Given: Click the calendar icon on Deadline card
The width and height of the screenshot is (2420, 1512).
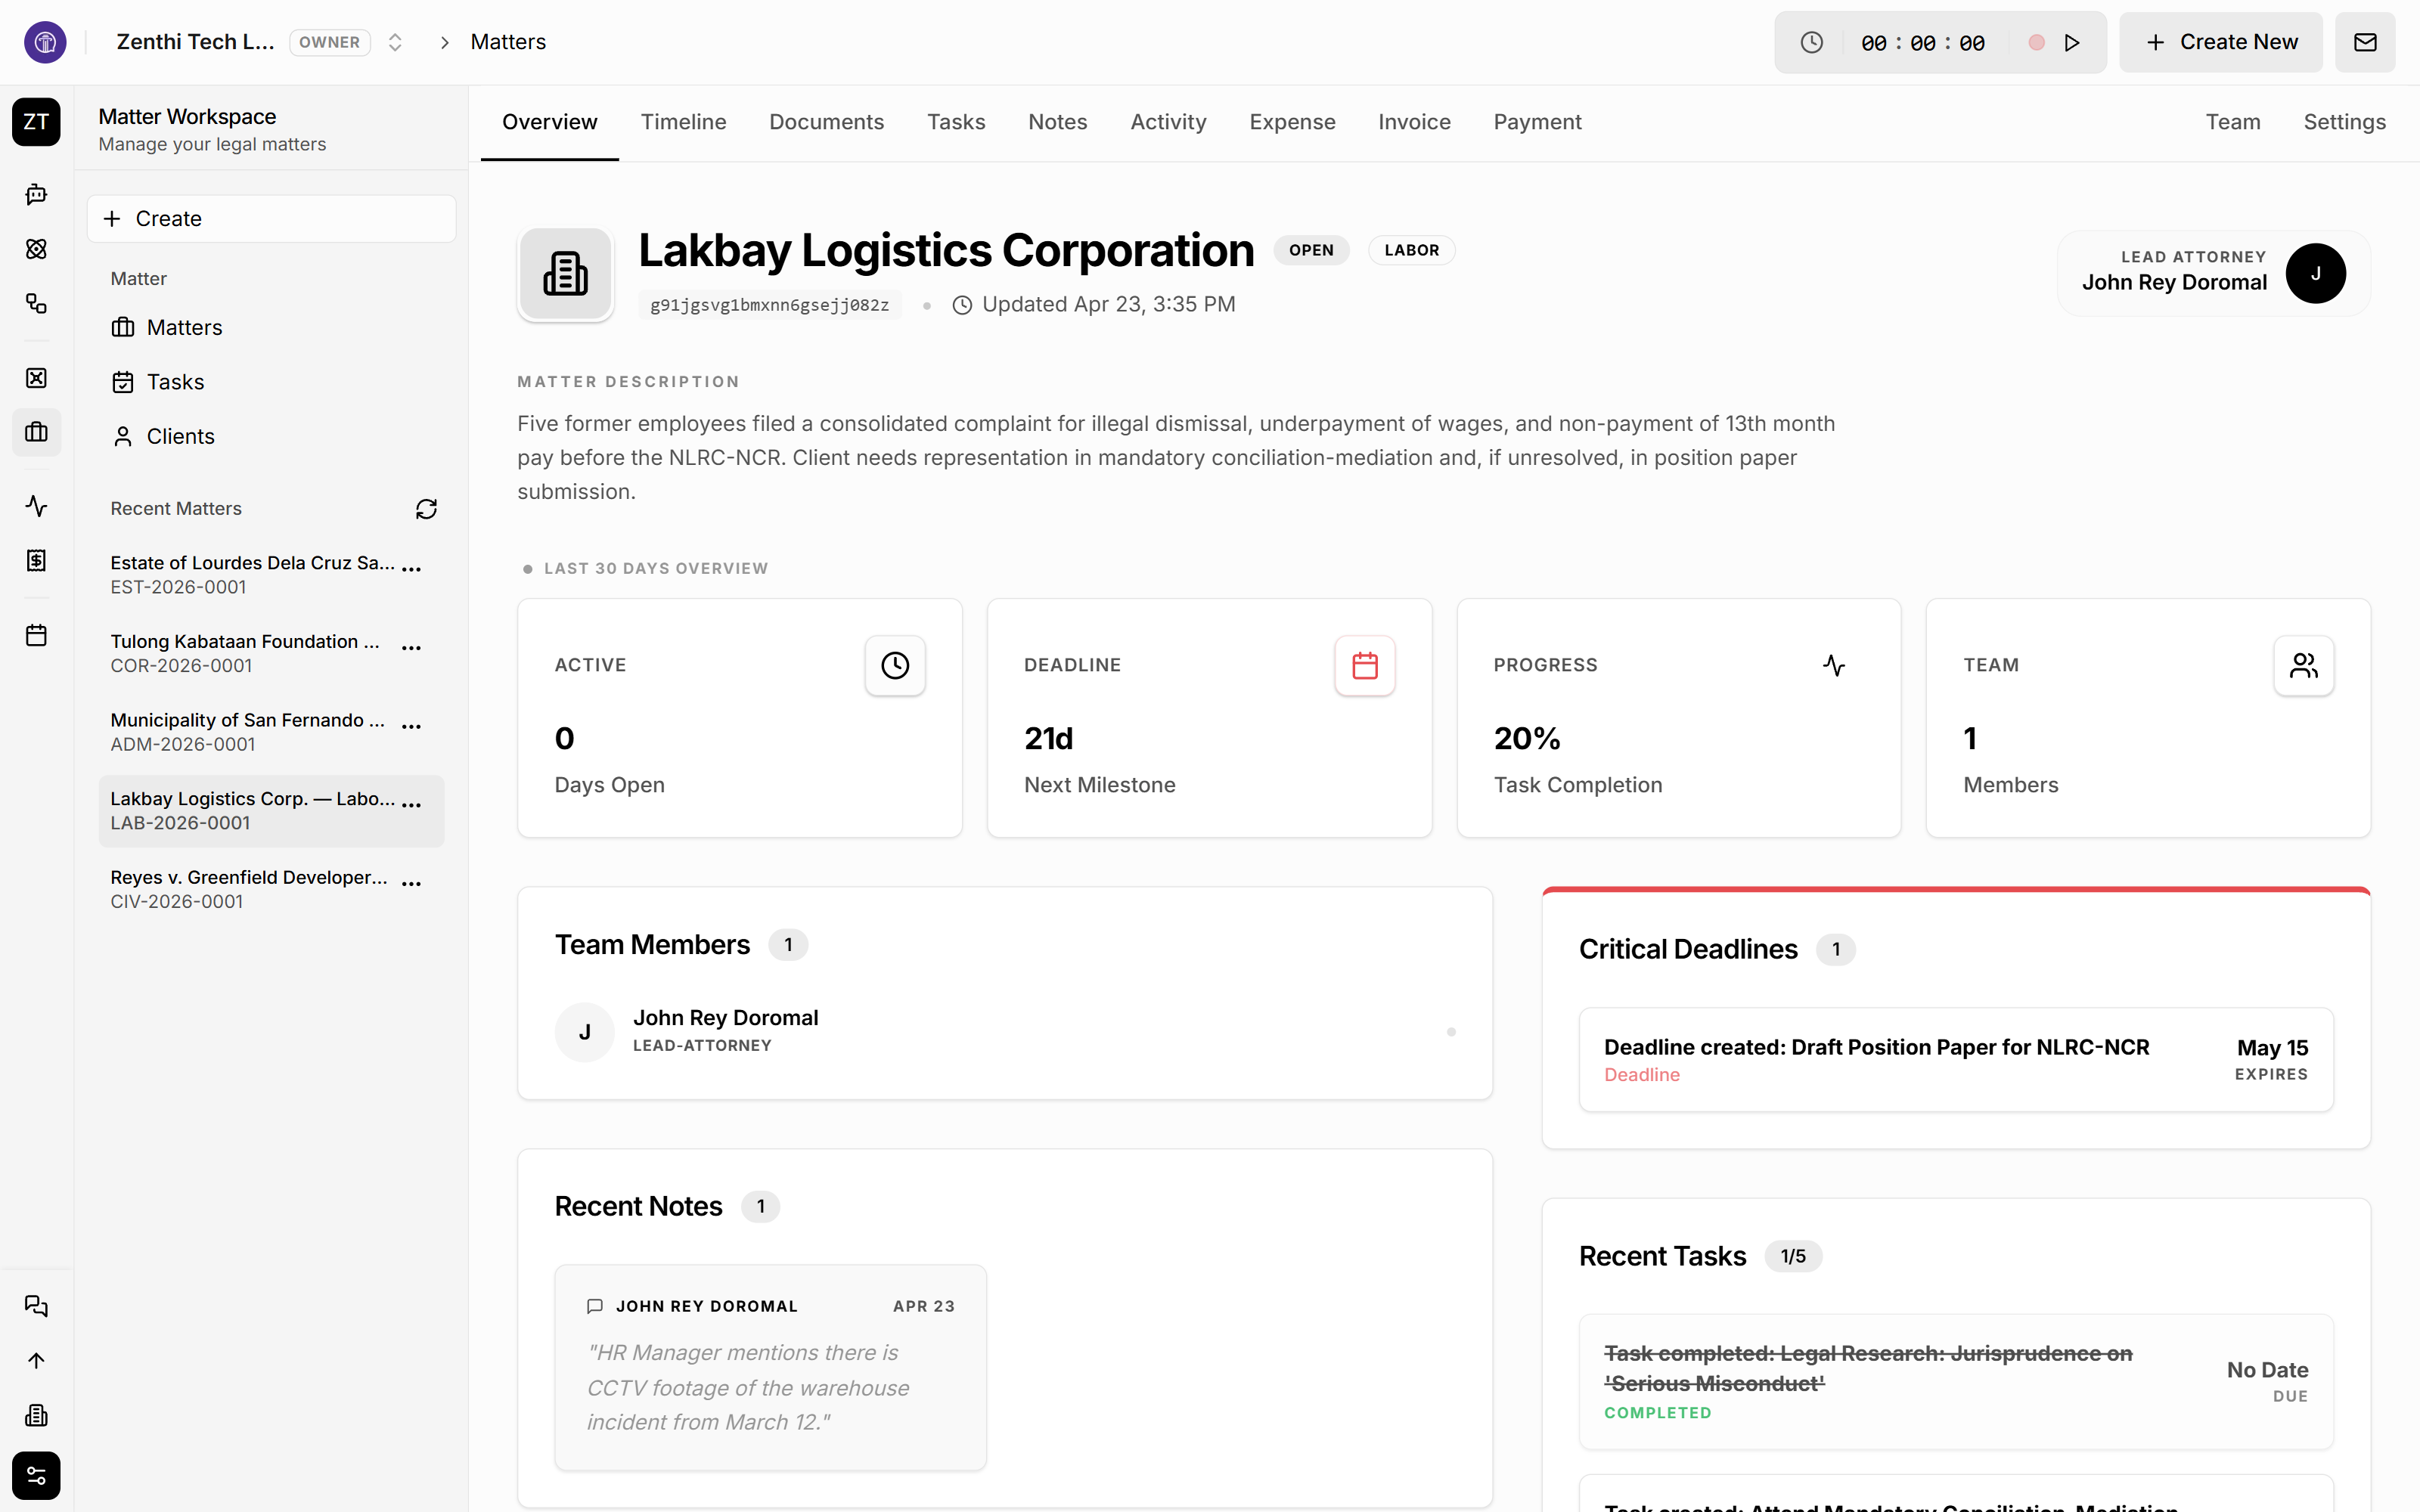Looking at the screenshot, I should point(1365,665).
